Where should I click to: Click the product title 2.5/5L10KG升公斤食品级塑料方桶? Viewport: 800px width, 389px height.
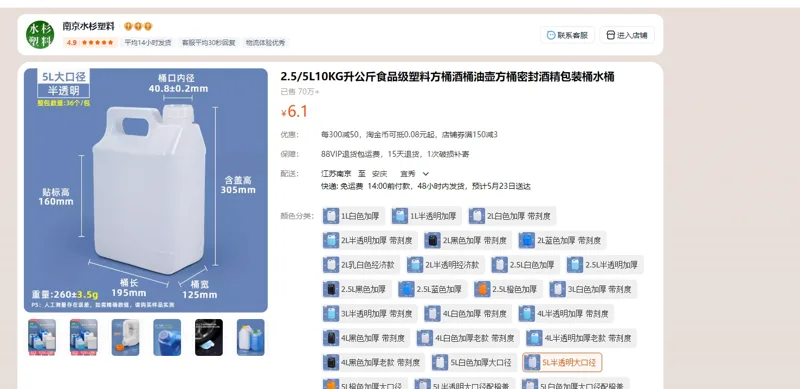pos(447,77)
